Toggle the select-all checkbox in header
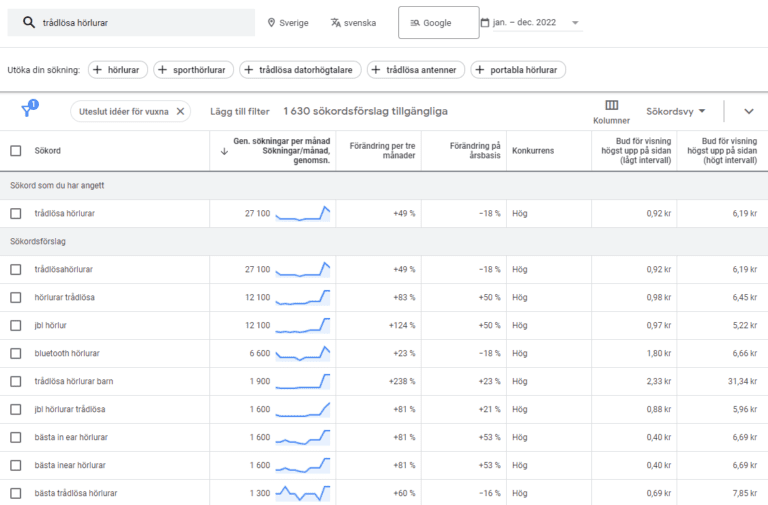This screenshot has height=505, width=768. [15, 151]
